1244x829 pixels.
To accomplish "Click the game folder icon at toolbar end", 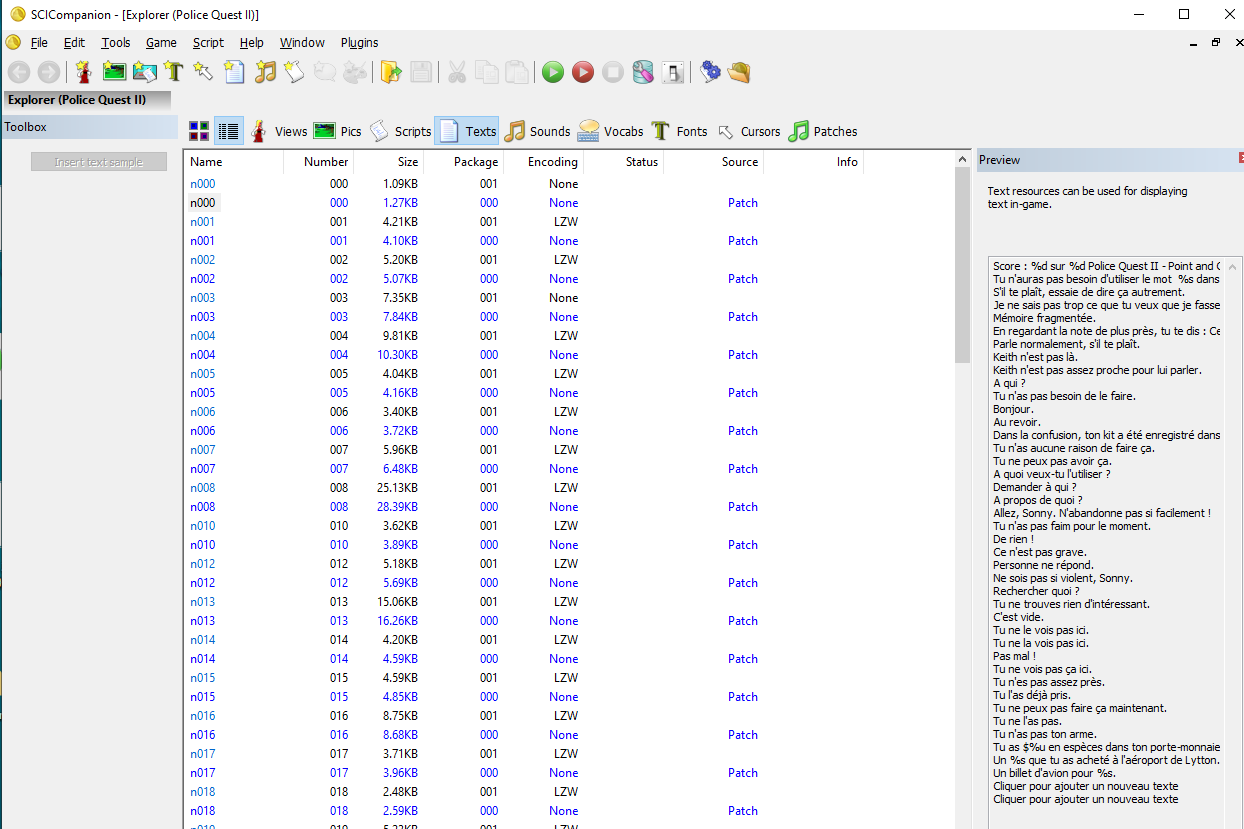I will click(x=739, y=72).
